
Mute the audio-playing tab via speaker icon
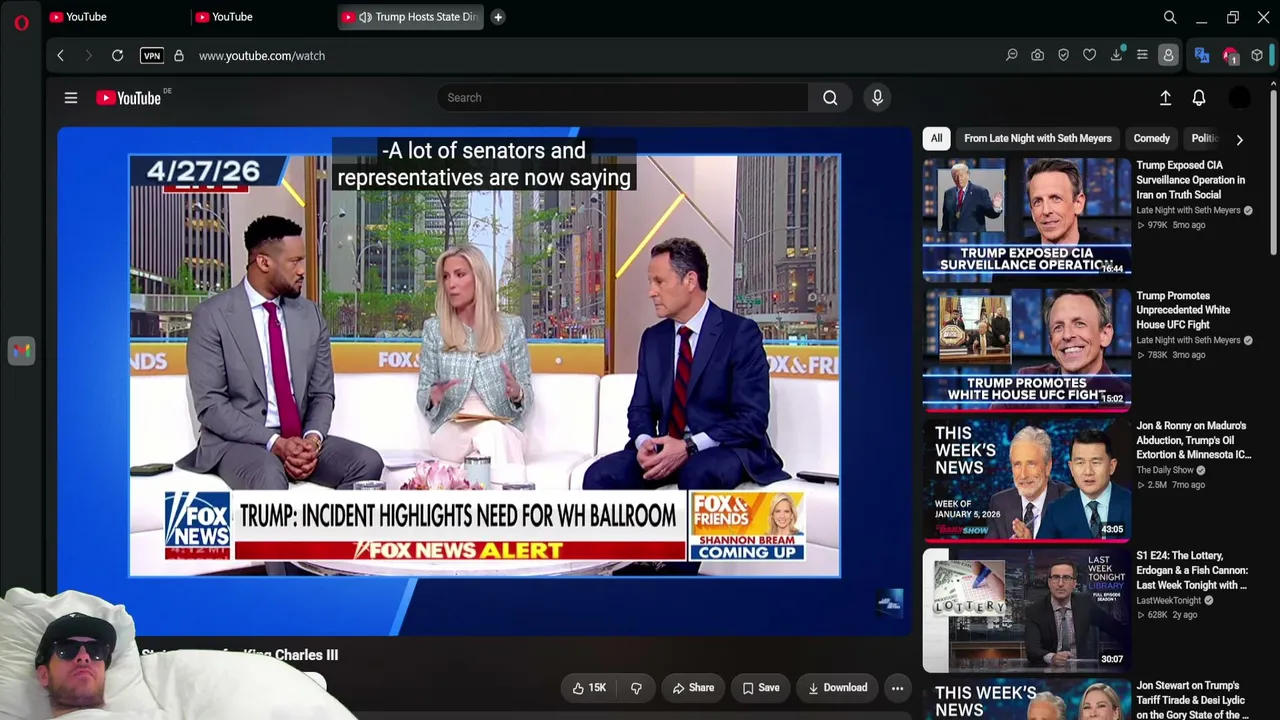coord(366,17)
